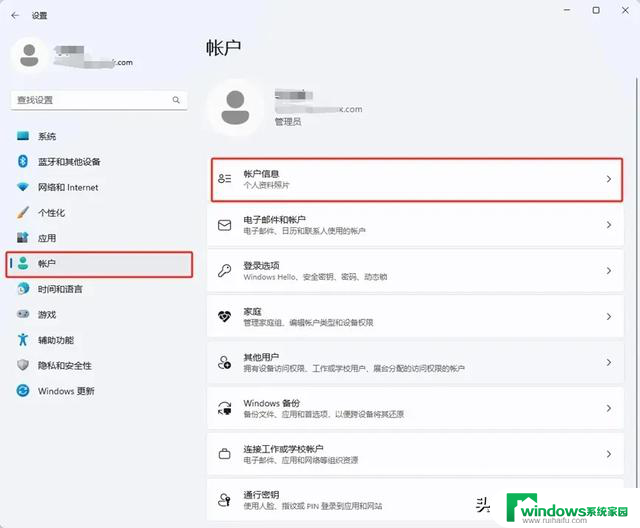This screenshot has height=528, width=640.
Task: Click the 隐私和安全性 shield icon
Action: point(23,365)
